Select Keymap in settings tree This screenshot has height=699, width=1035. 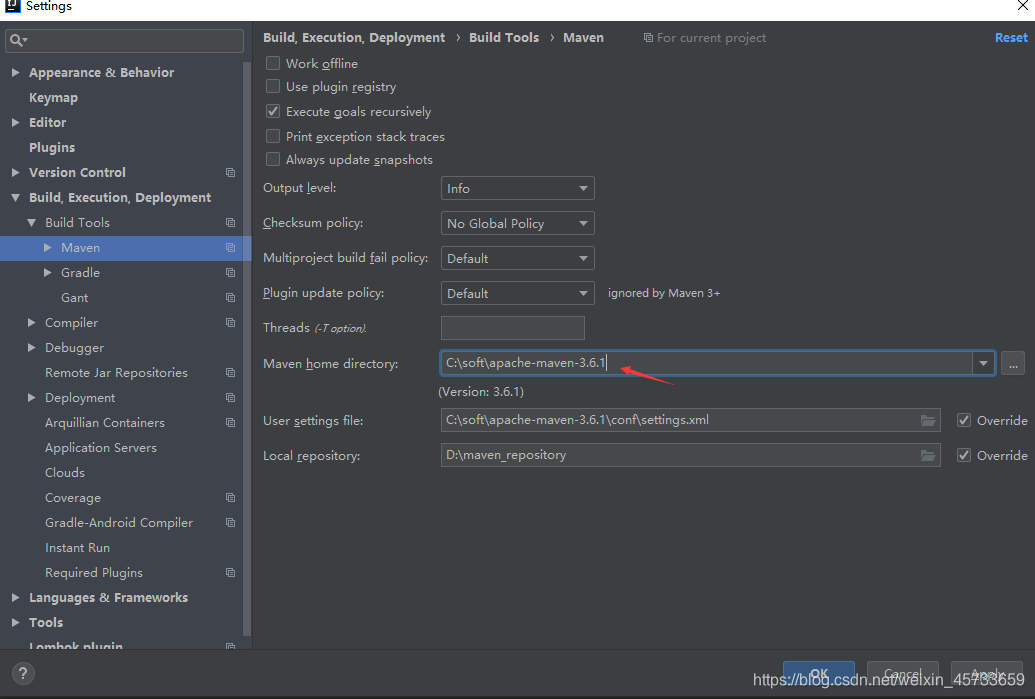53,98
